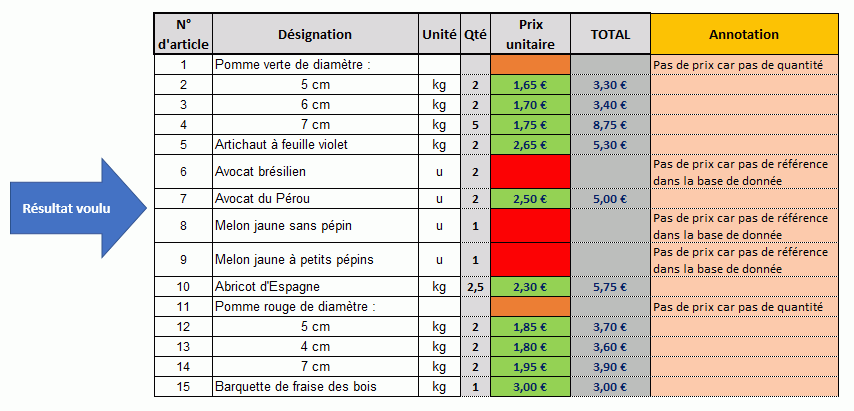The height and width of the screenshot is (411, 854).
Task: Select the 5,75 € total cell
Action: (x=610, y=286)
